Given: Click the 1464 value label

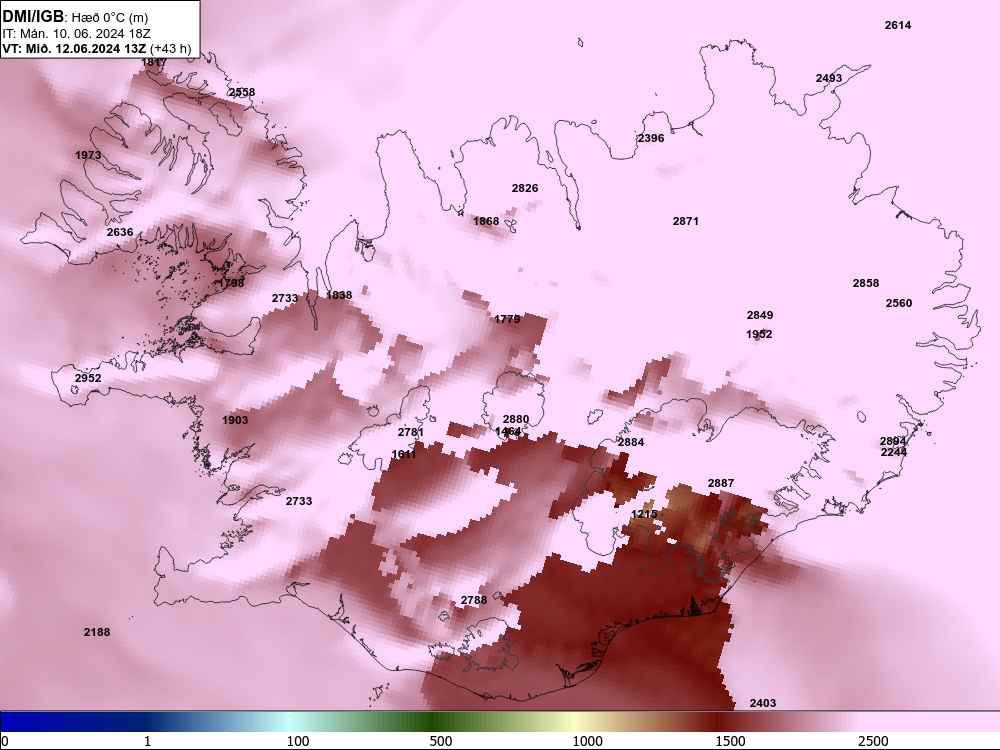Looking at the screenshot, I should click(x=508, y=432).
